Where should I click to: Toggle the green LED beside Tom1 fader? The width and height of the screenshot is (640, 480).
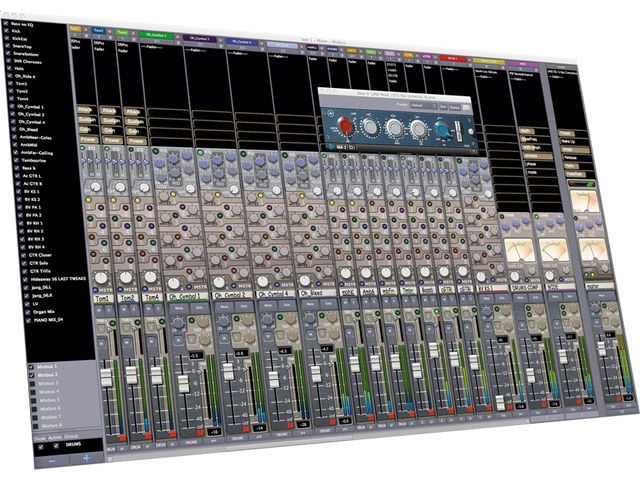pos(112,323)
